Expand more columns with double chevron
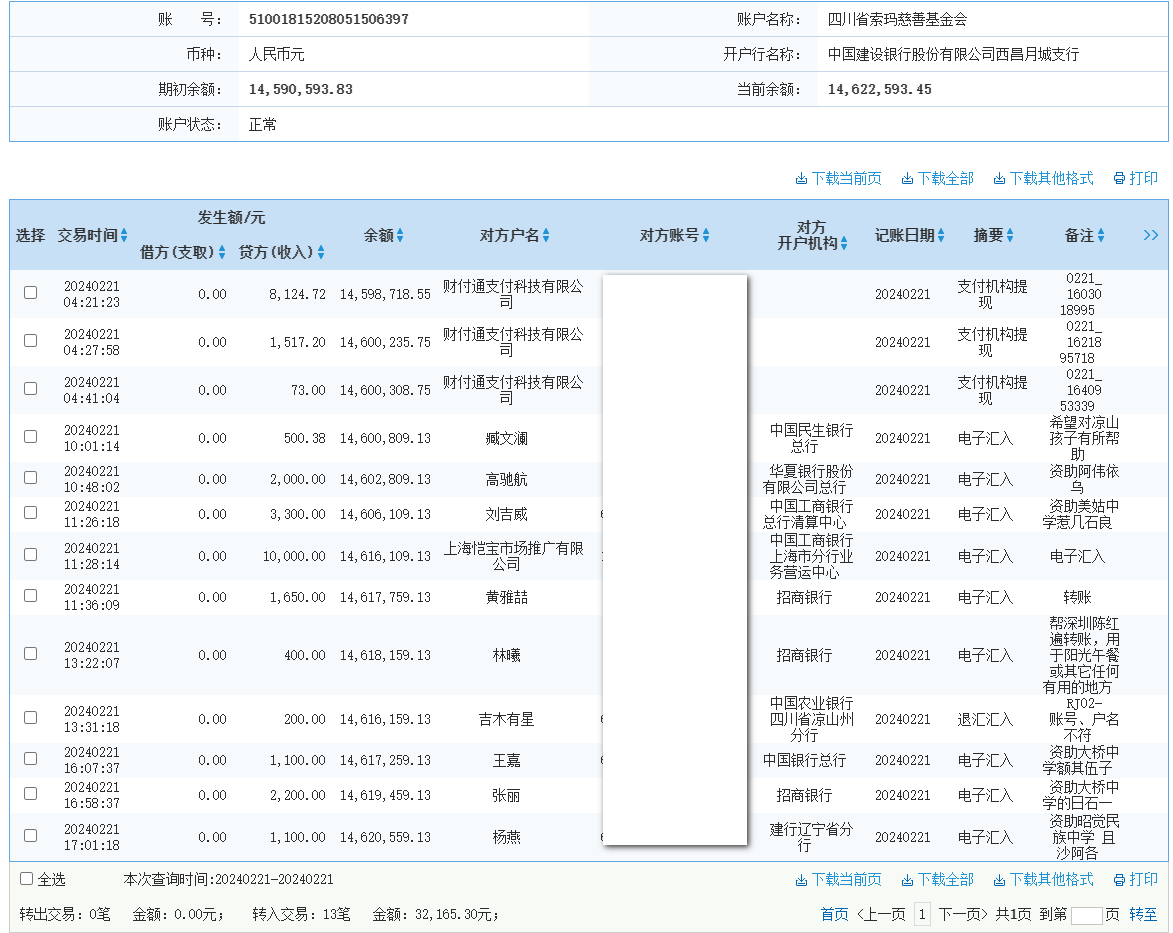1173x933 pixels. (x=1151, y=236)
